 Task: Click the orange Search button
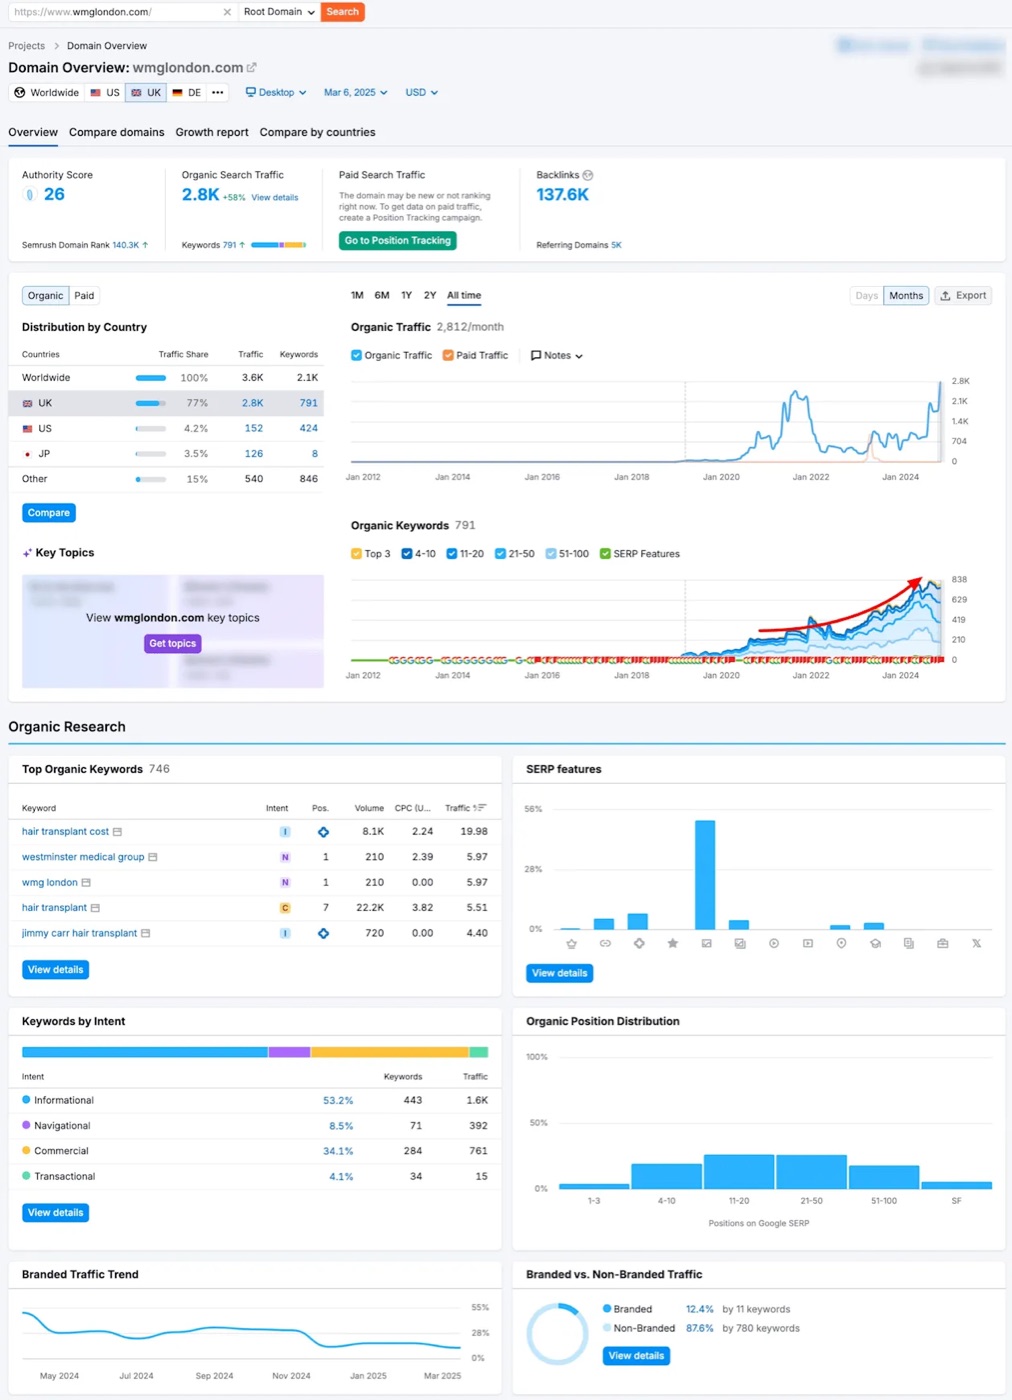tap(342, 12)
